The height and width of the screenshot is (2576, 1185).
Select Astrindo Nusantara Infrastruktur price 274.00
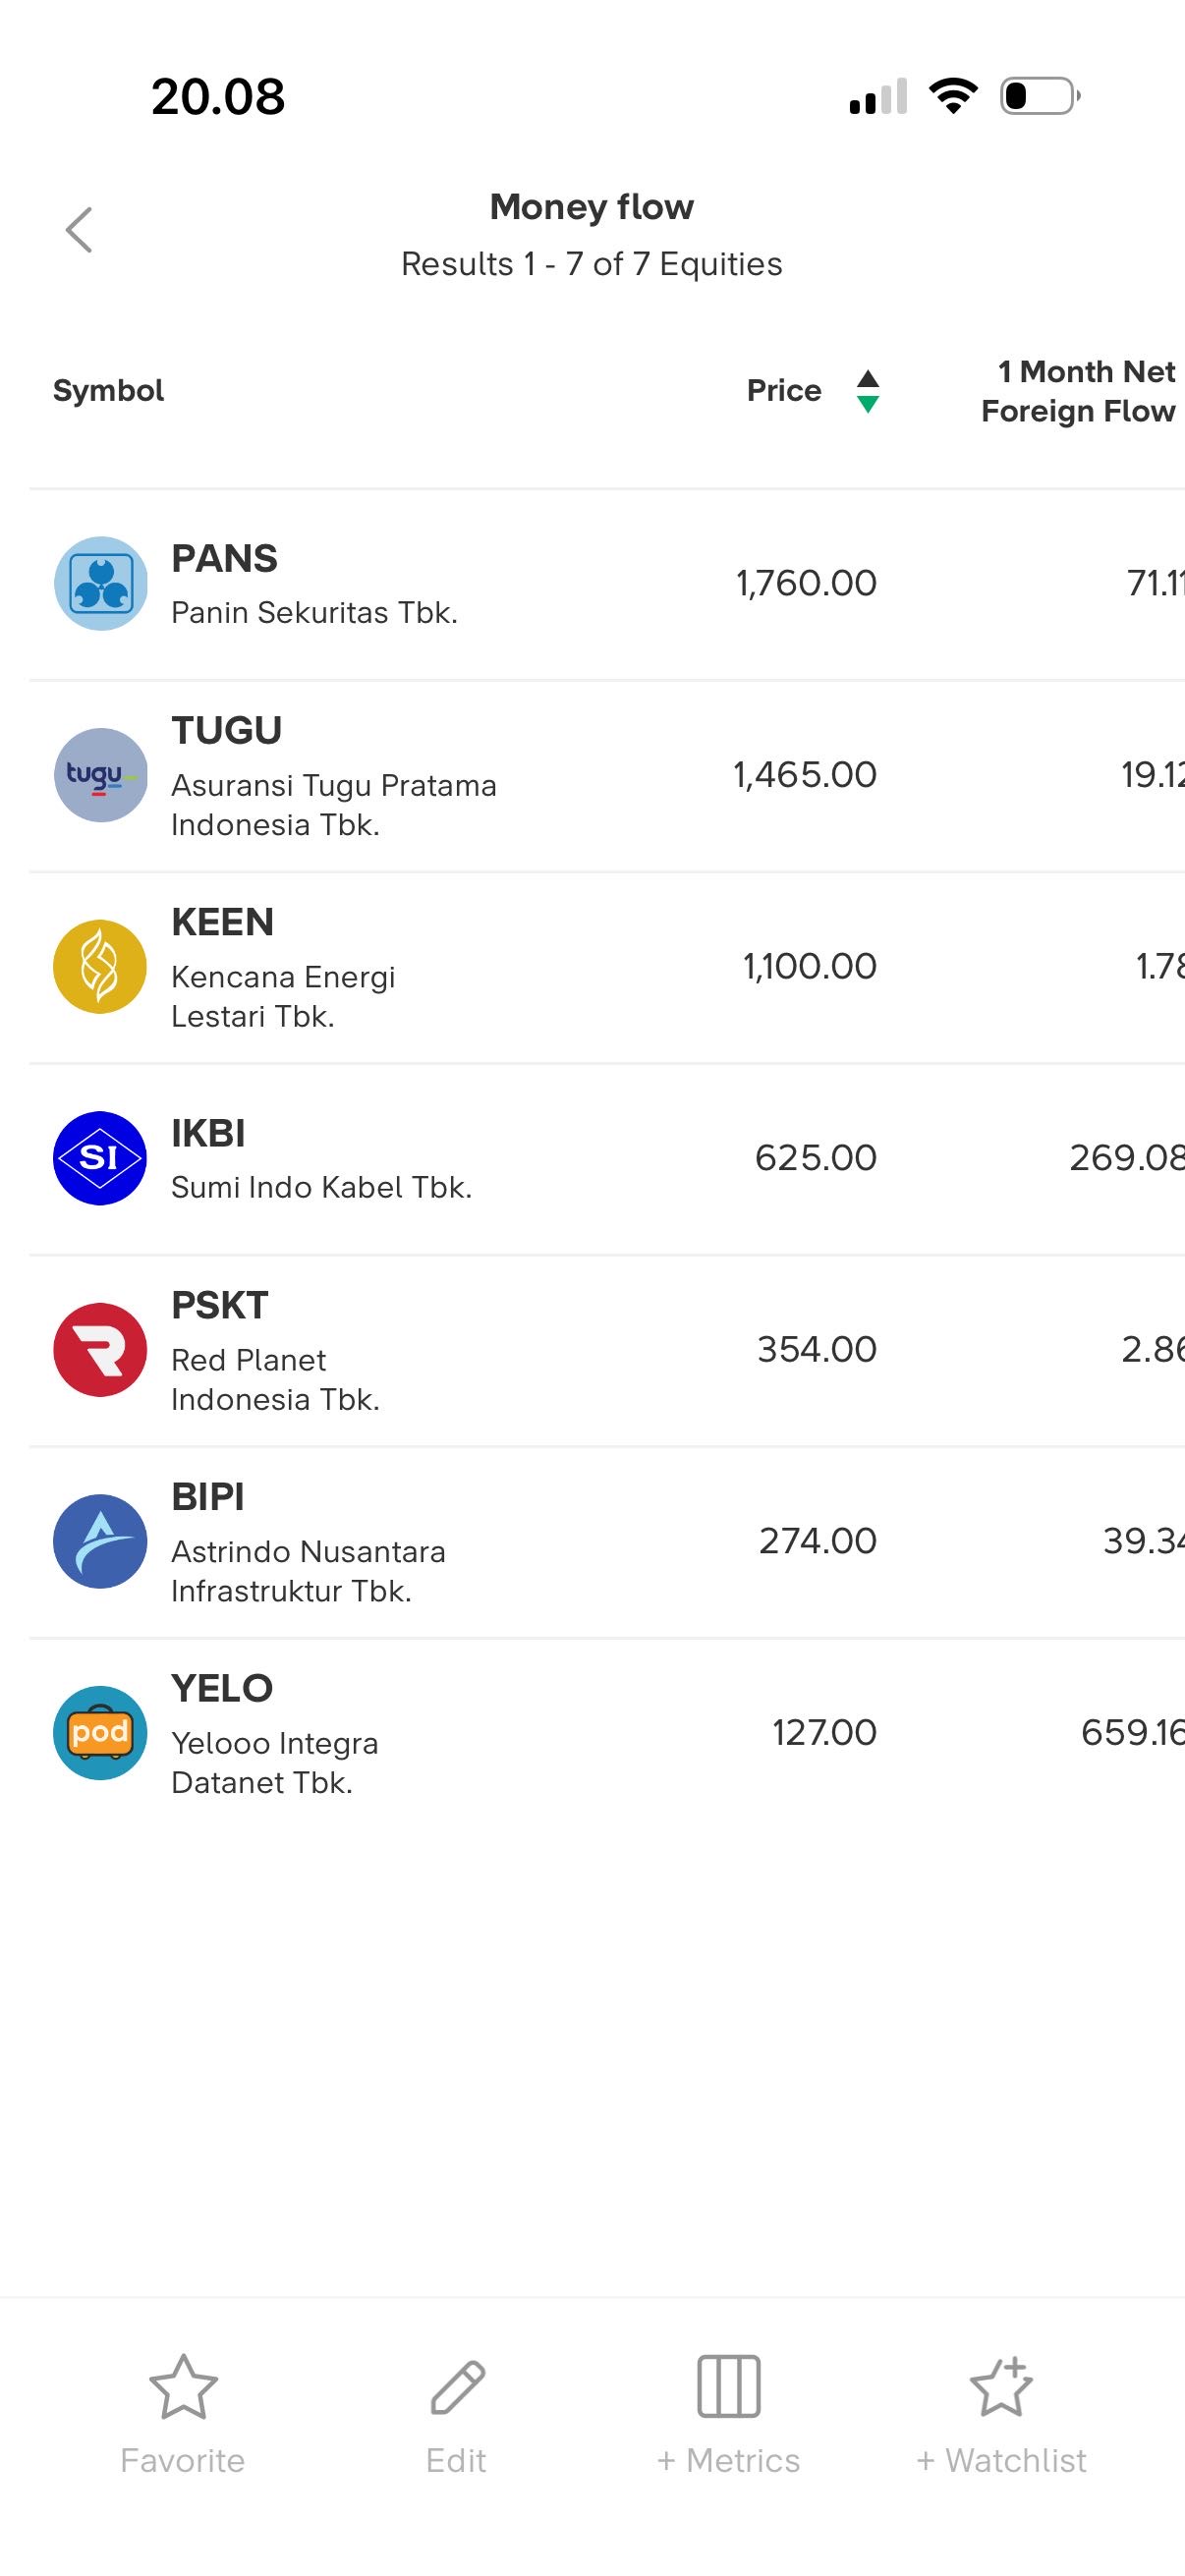817,1541
